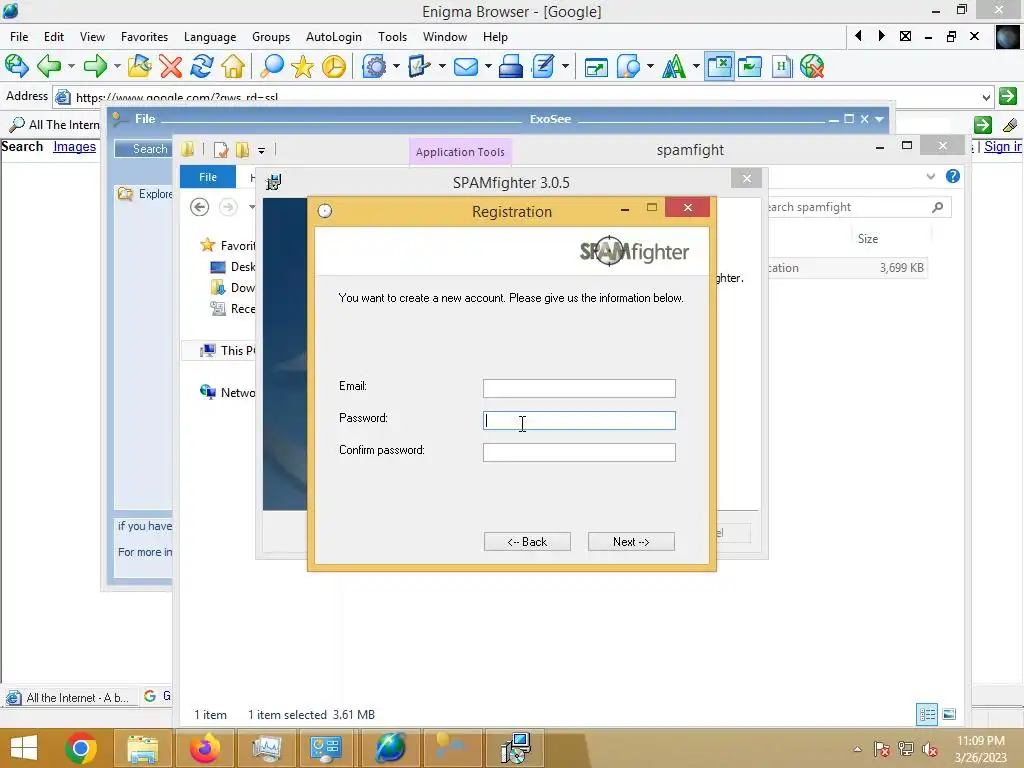Click the <-- Back button
The image size is (1024, 768).
(527, 541)
